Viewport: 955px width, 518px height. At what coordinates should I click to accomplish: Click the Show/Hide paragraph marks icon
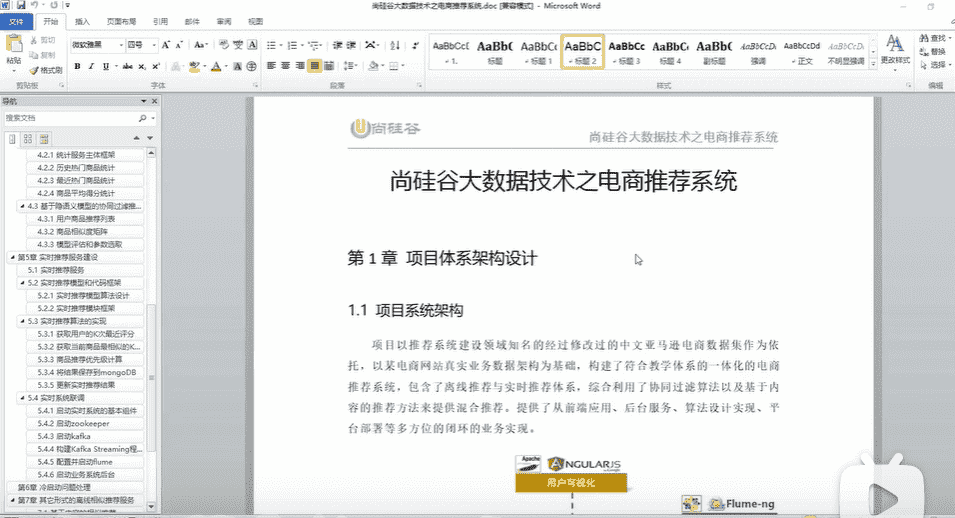tap(415, 45)
